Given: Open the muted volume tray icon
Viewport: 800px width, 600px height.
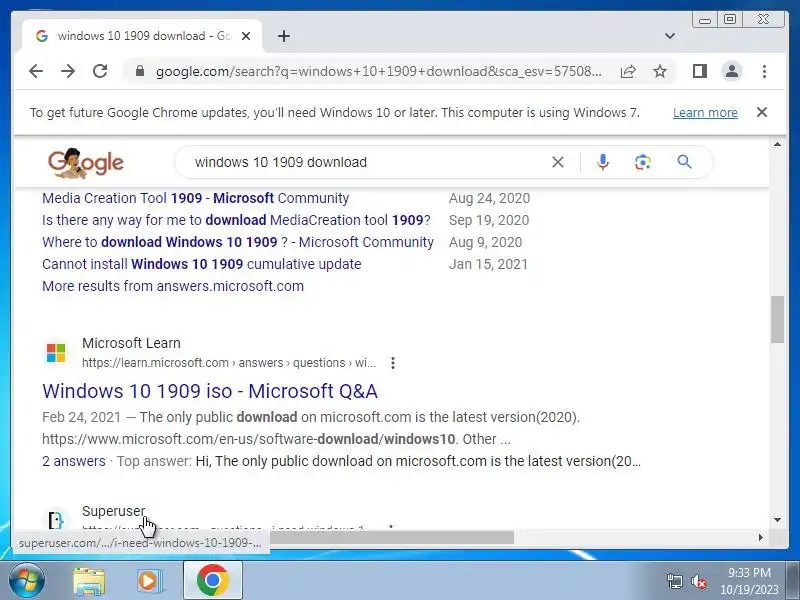Looking at the screenshot, I should (698, 581).
